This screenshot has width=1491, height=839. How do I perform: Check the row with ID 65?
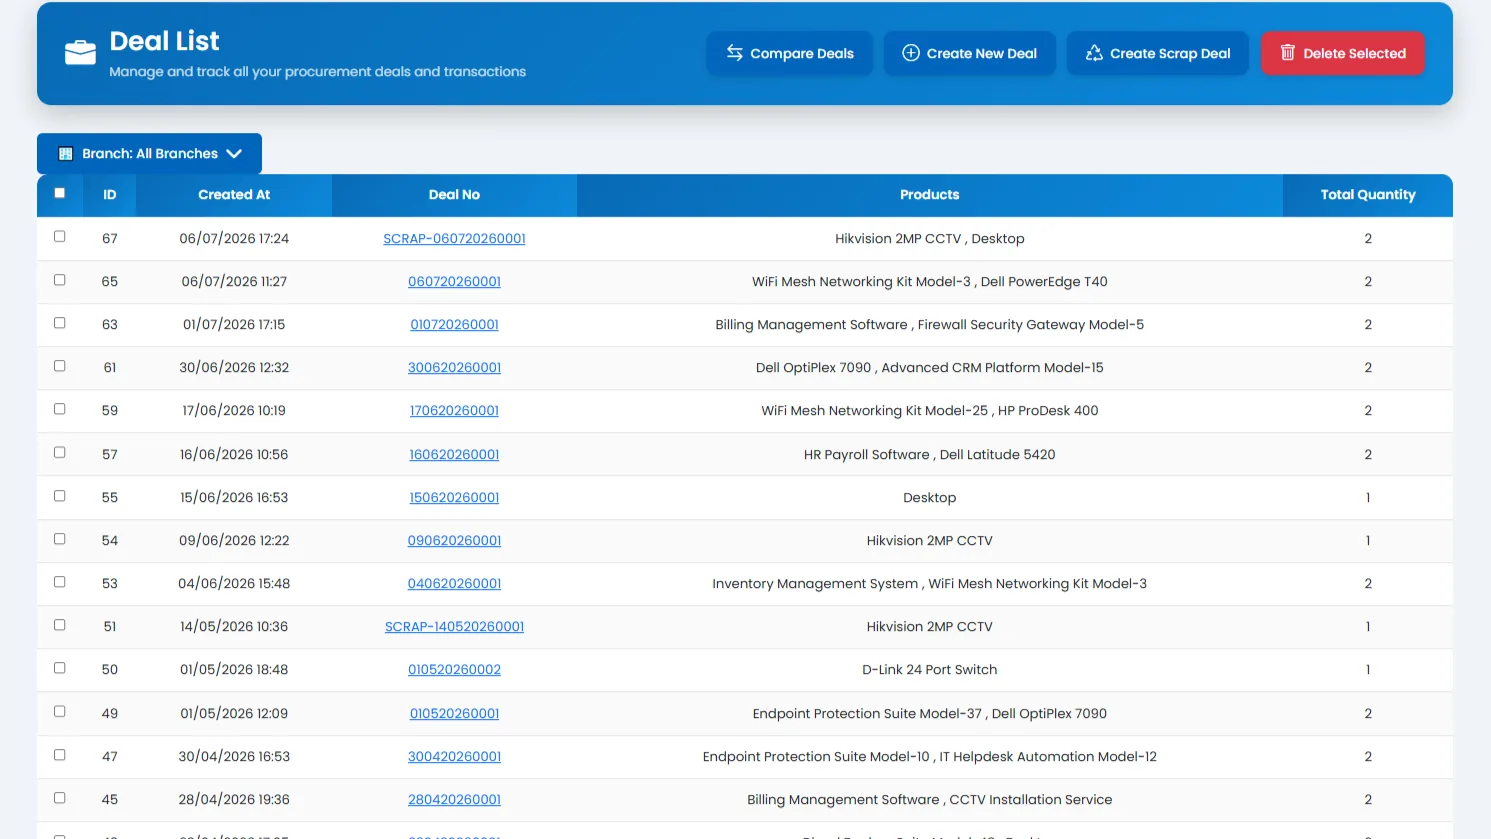tap(60, 280)
